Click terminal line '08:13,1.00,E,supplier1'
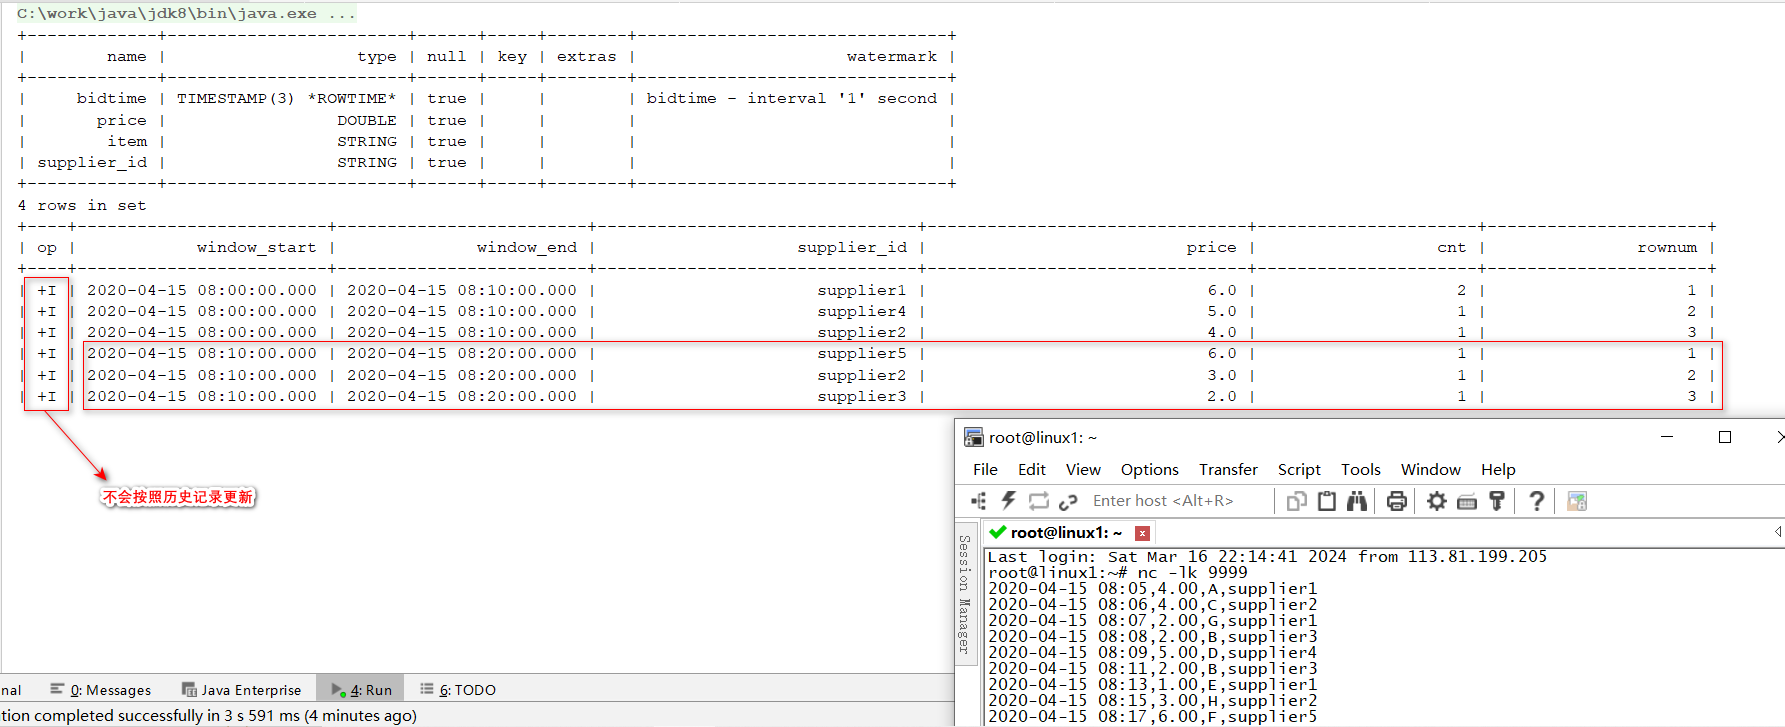The width and height of the screenshot is (1785, 727). point(1153,685)
